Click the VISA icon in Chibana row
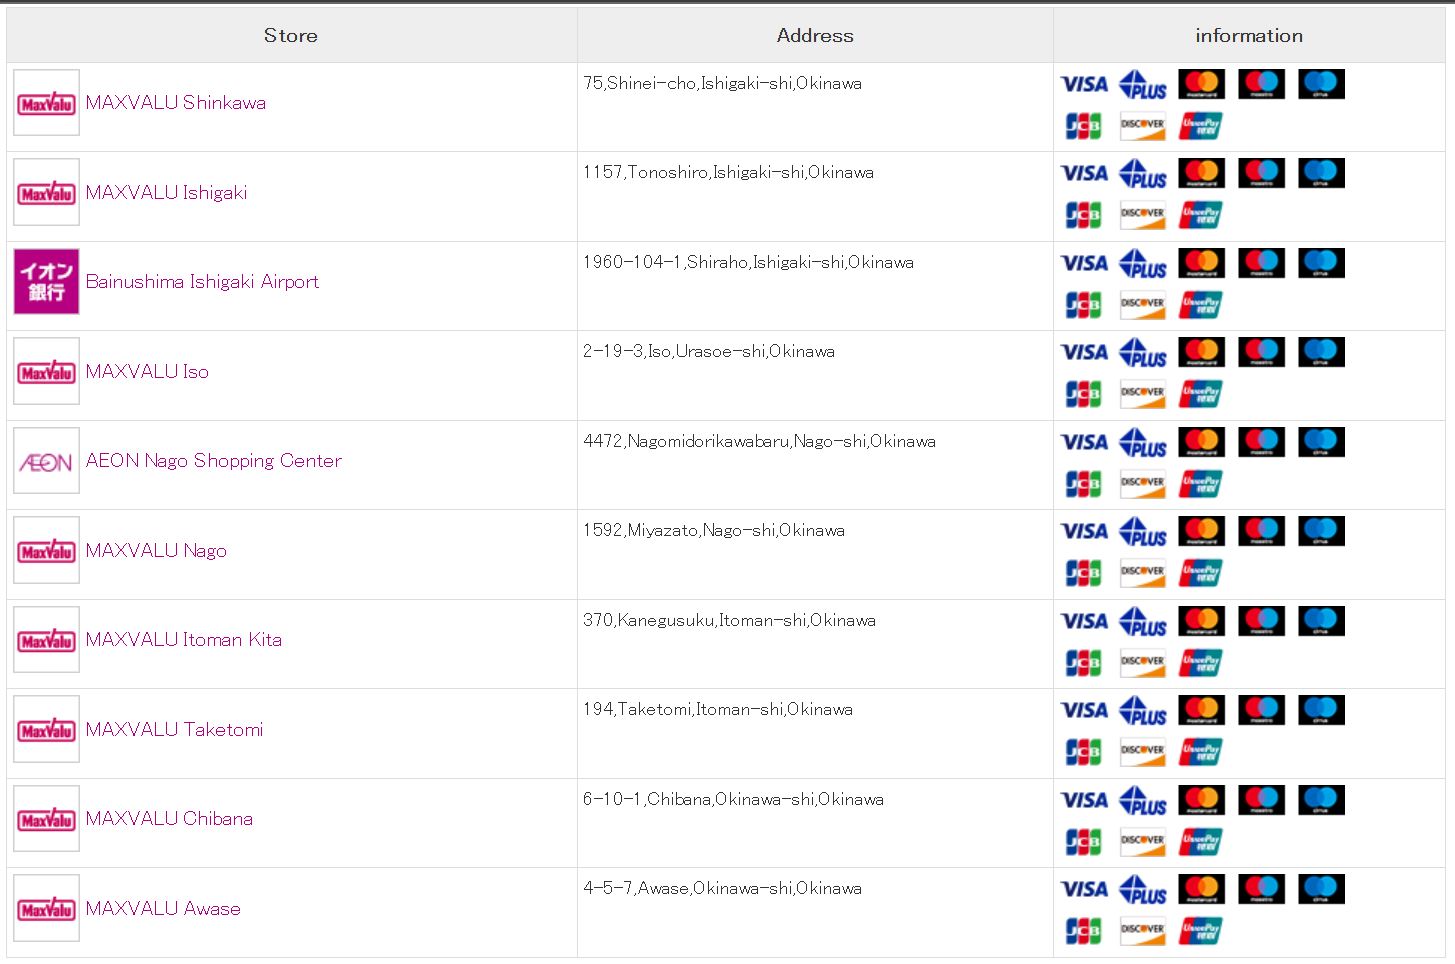 1084,800
